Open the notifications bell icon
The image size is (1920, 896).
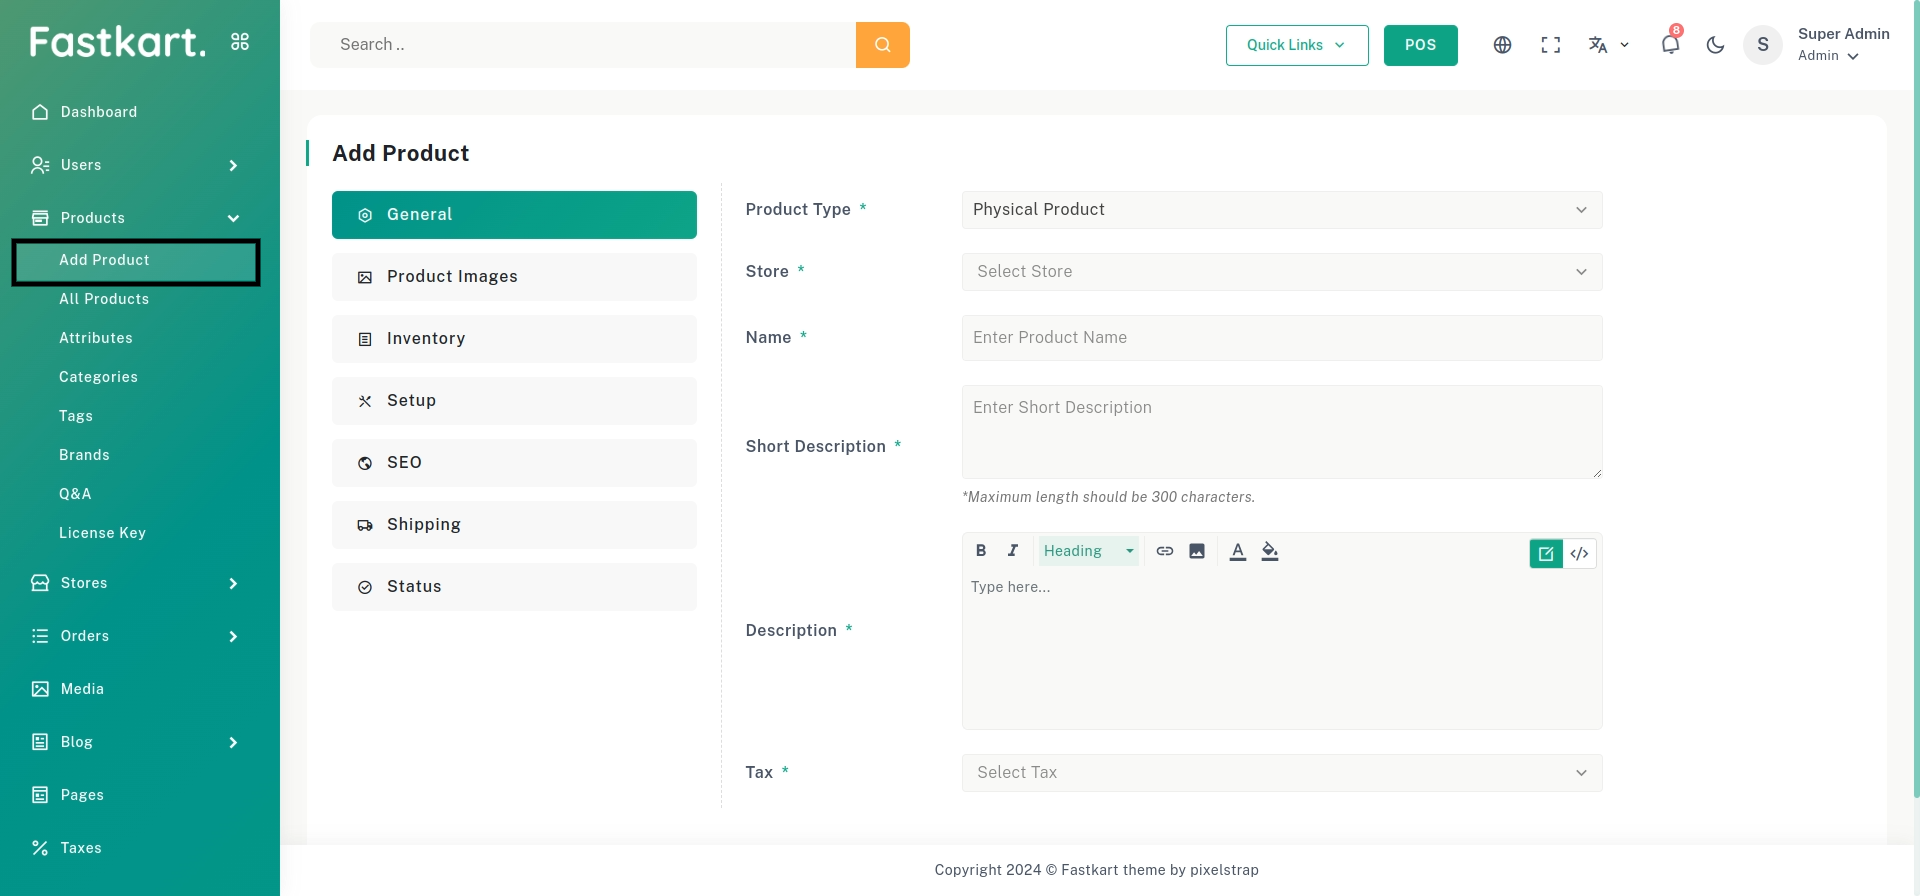(1670, 44)
